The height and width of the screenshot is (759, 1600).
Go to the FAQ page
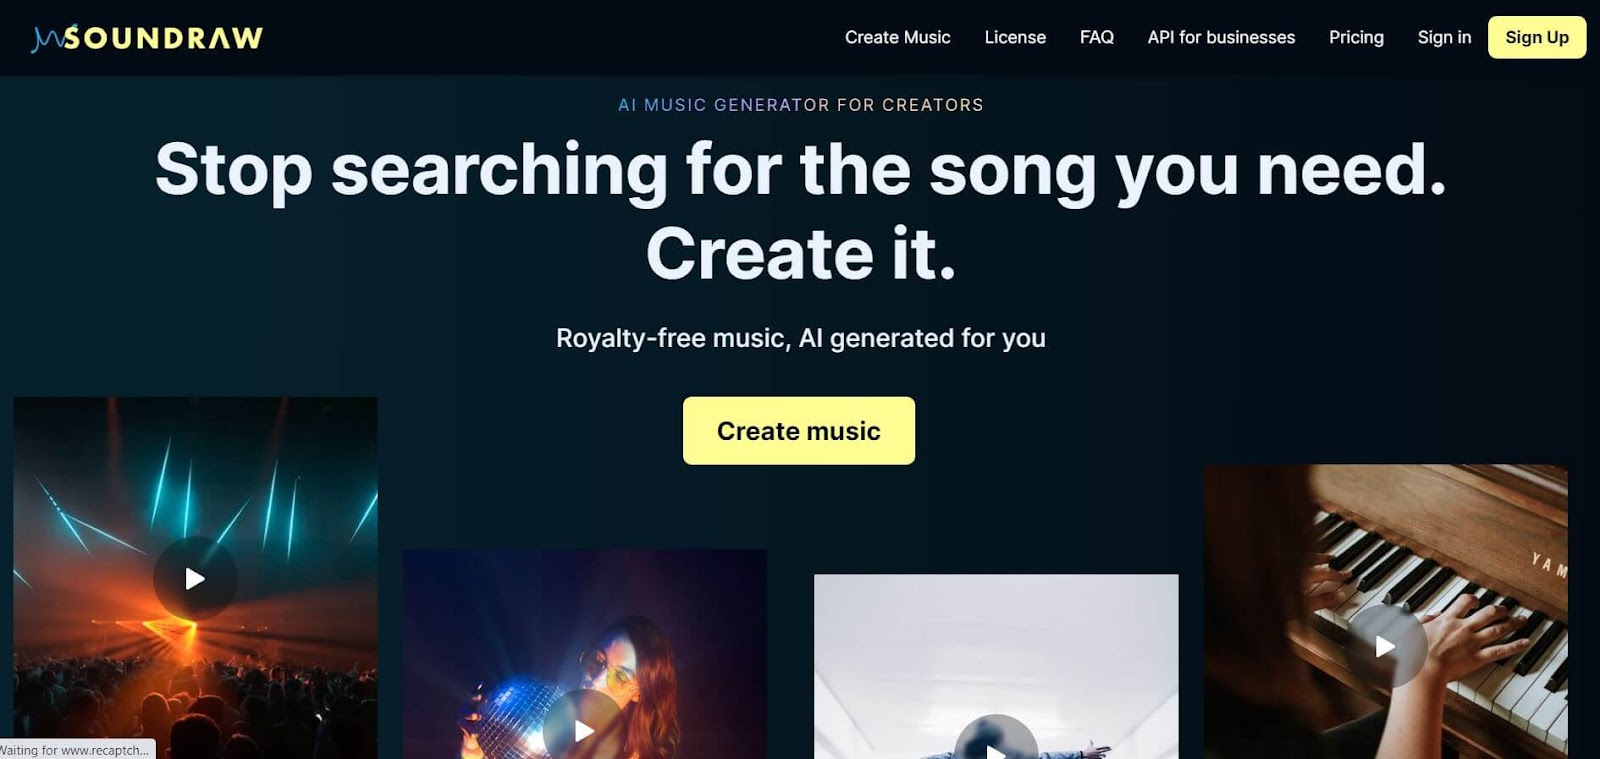(x=1097, y=37)
